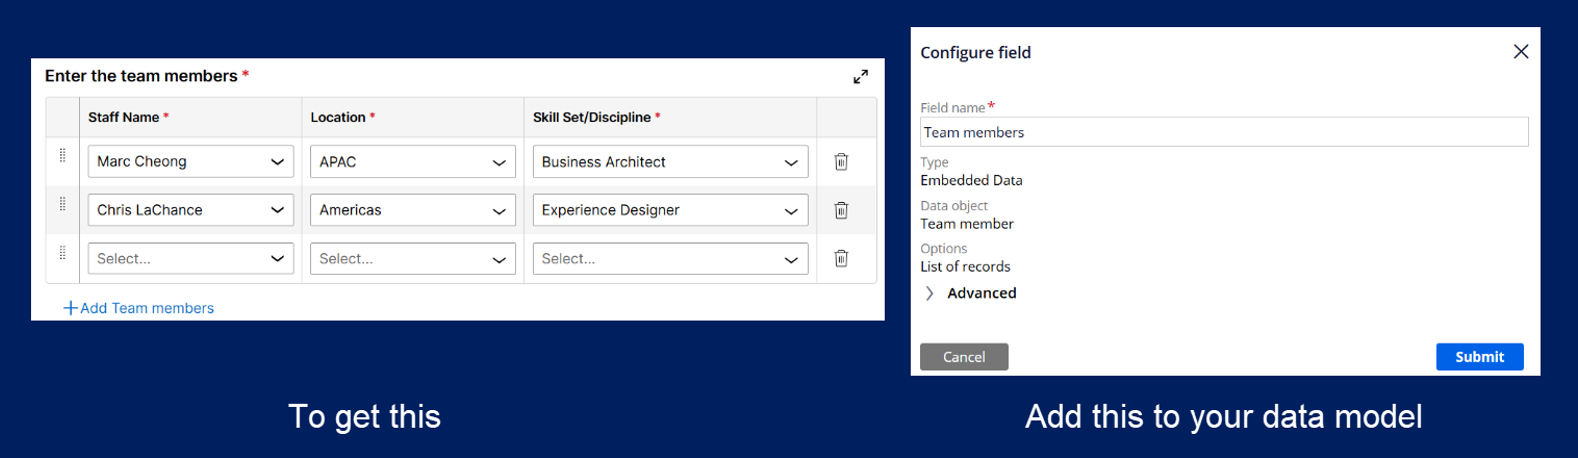This screenshot has width=1578, height=458.
Task: Delete the Marc Cheong row
Action: point(841,162)
